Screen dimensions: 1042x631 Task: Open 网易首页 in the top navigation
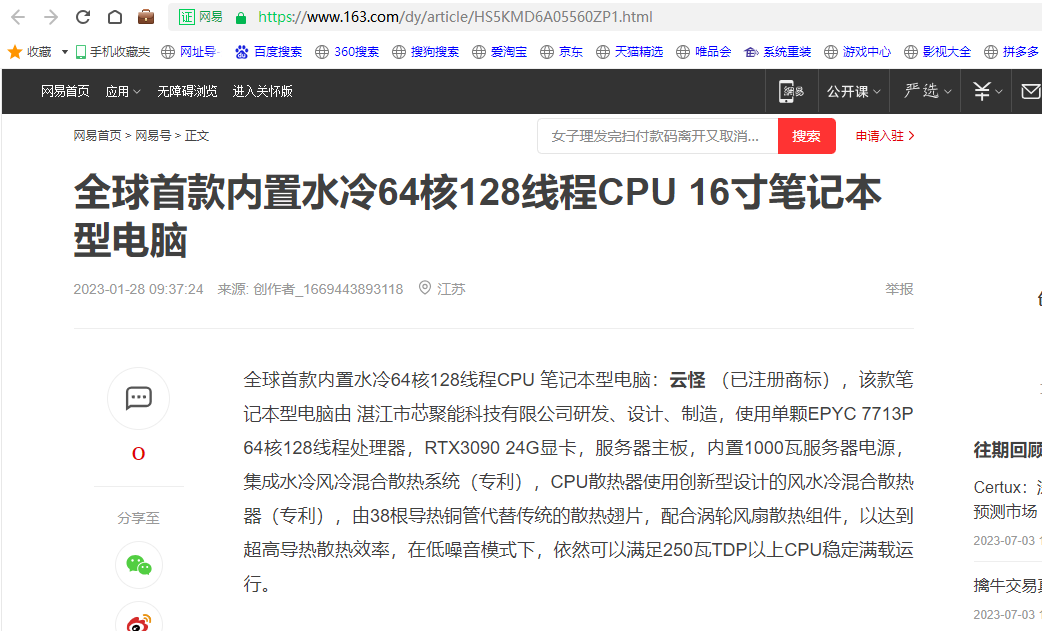(x=65, y=91)
